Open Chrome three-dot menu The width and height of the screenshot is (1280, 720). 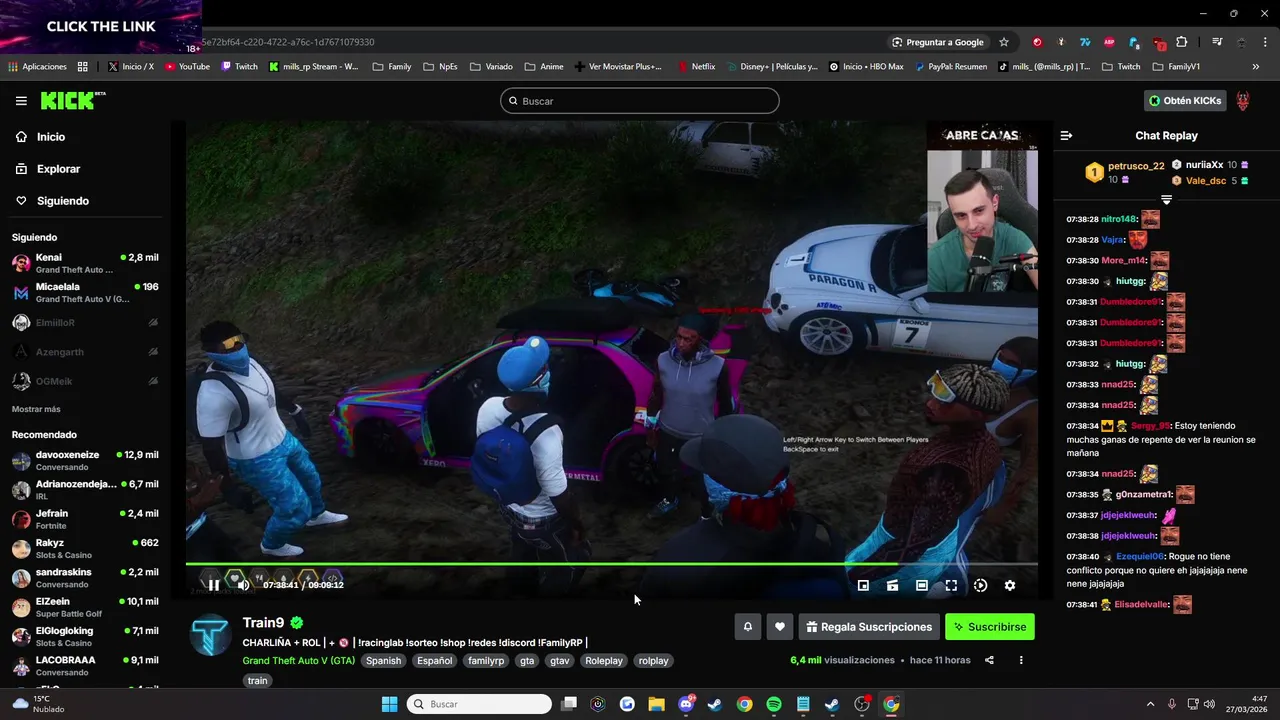coord(1265,42)
